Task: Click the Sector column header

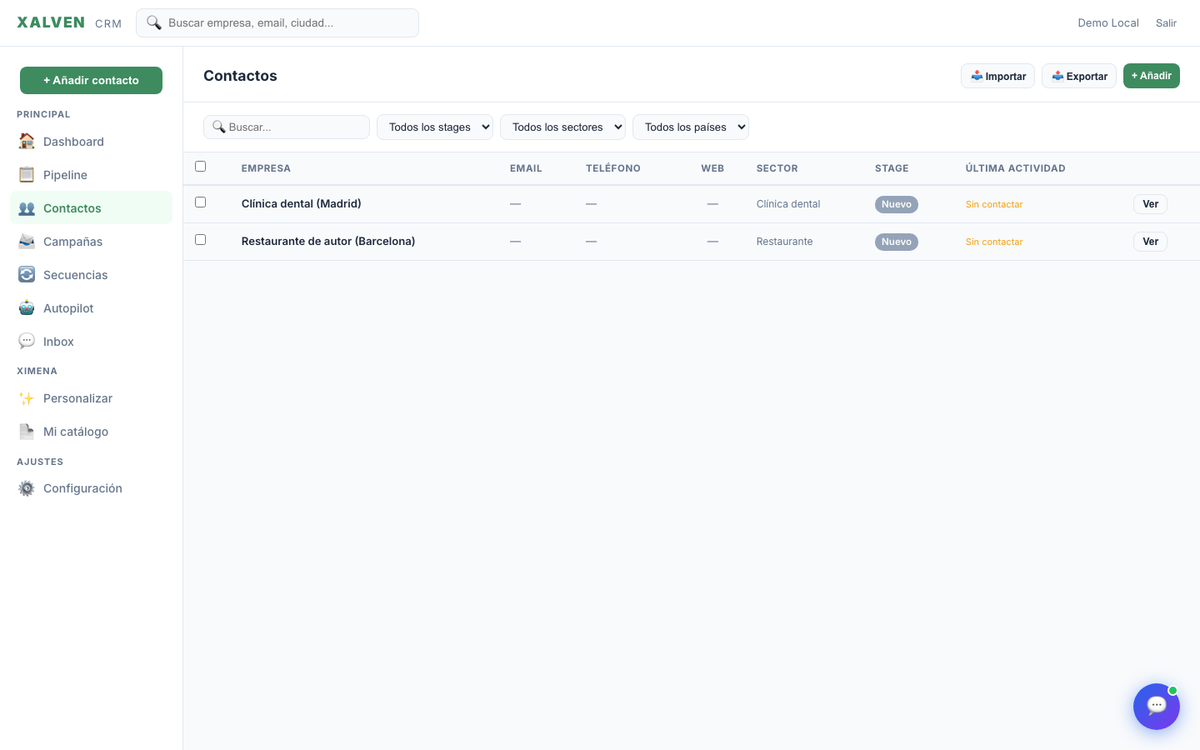Action: point(777,168)
